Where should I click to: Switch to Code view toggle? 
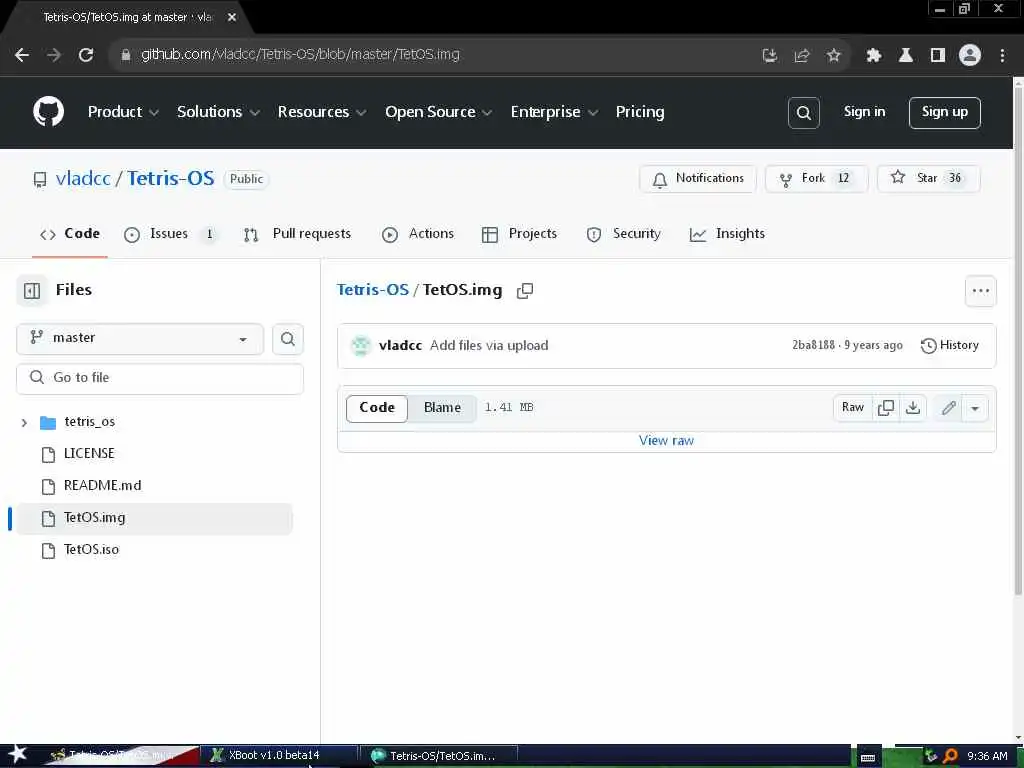click(x=377, y=408)
